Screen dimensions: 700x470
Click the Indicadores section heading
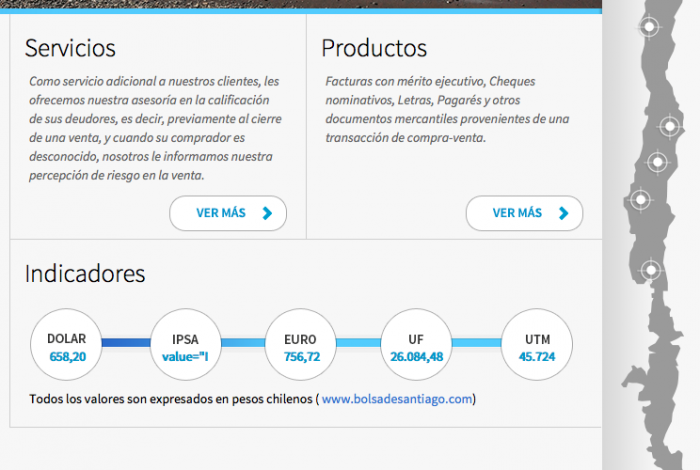[85, 273]
